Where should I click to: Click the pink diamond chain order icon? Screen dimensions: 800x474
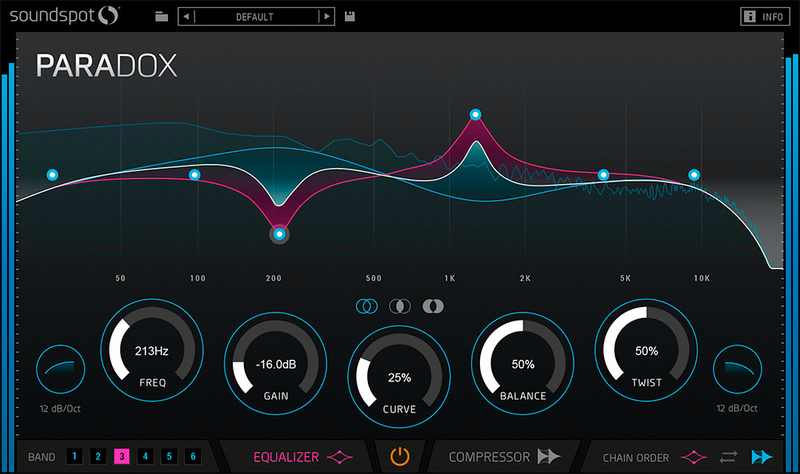pos(692,457)
